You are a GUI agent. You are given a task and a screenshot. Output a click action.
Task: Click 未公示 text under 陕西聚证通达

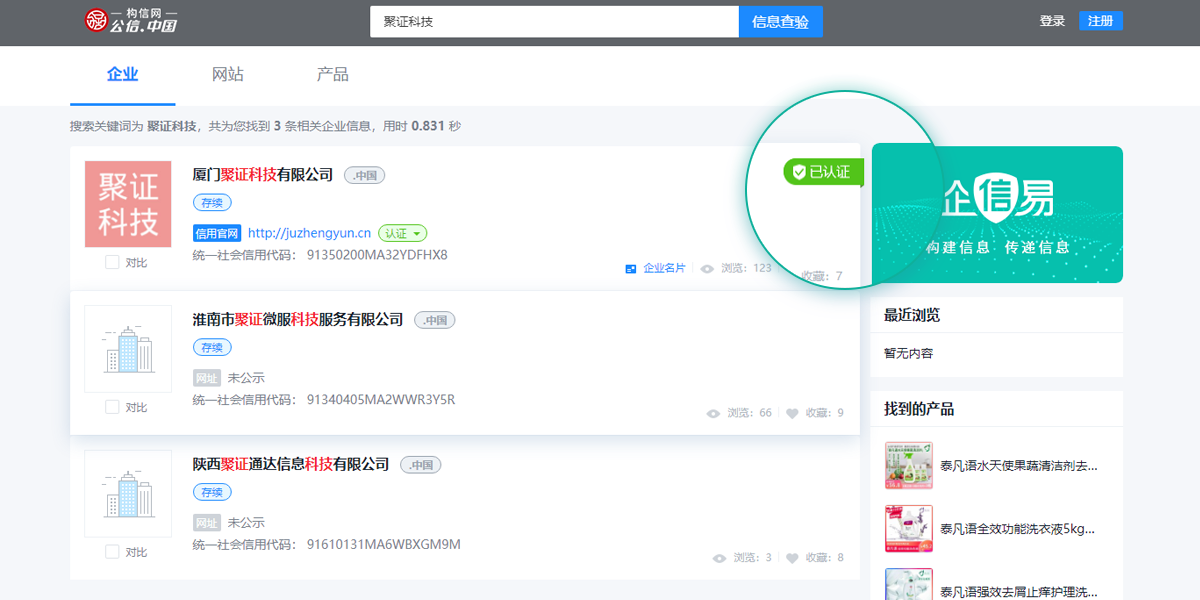tap(246, 523)
